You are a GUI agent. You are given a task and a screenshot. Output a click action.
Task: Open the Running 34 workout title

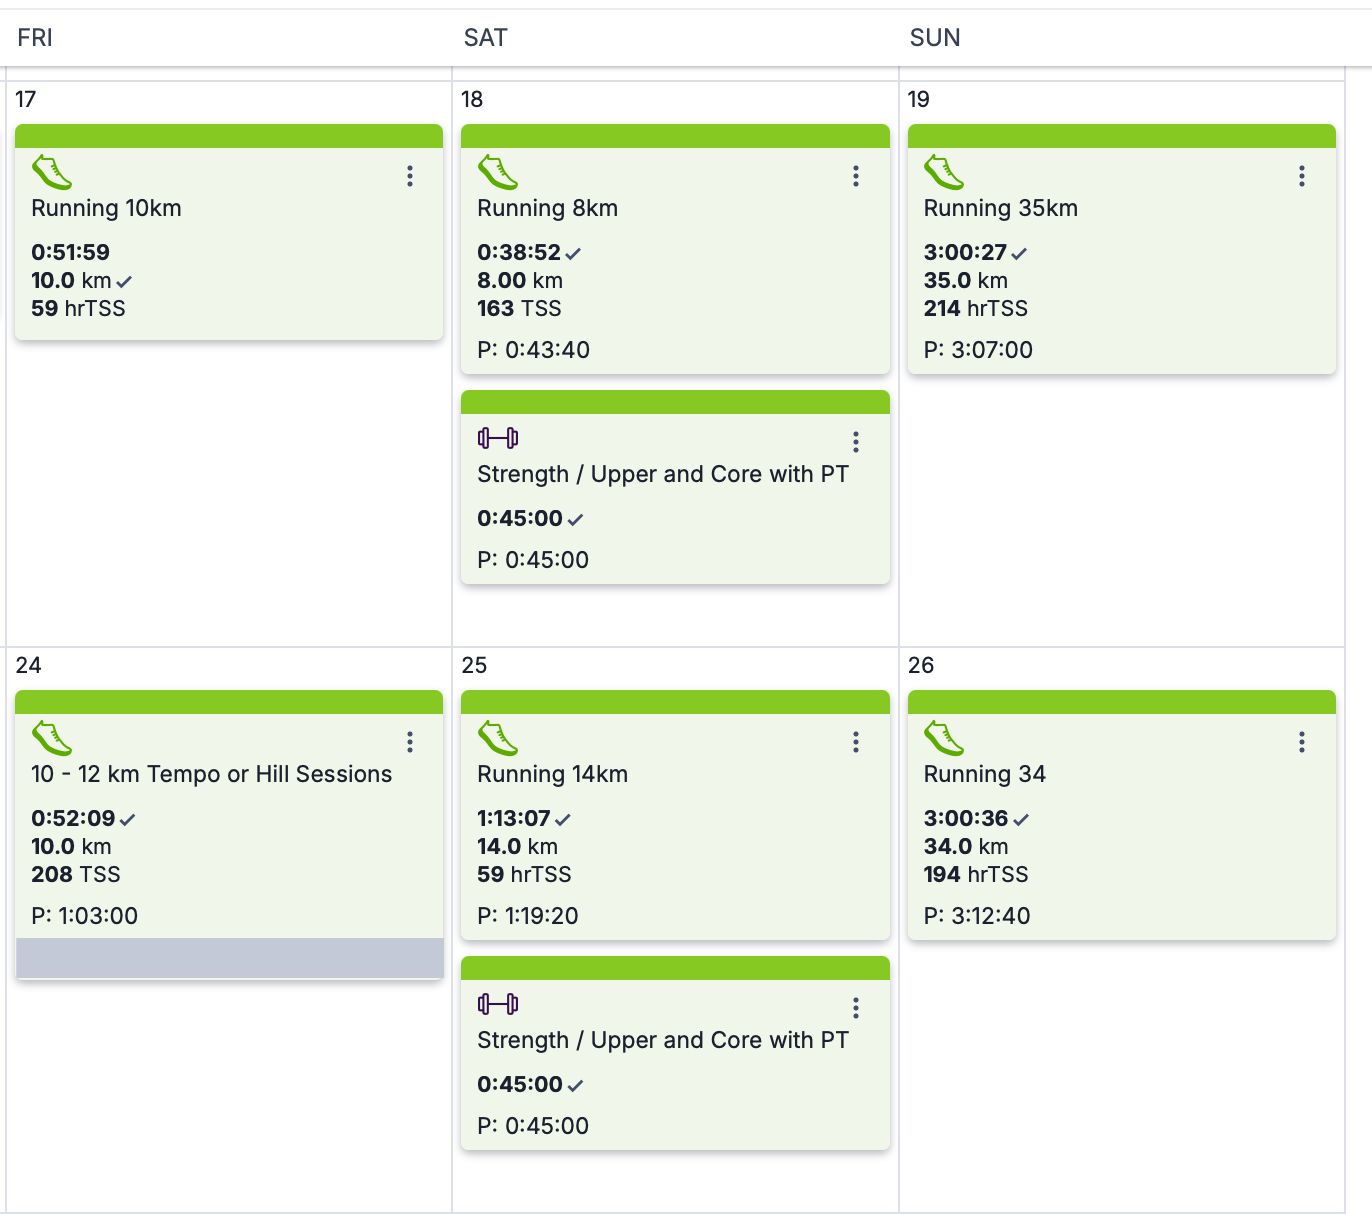coord(984,774)
